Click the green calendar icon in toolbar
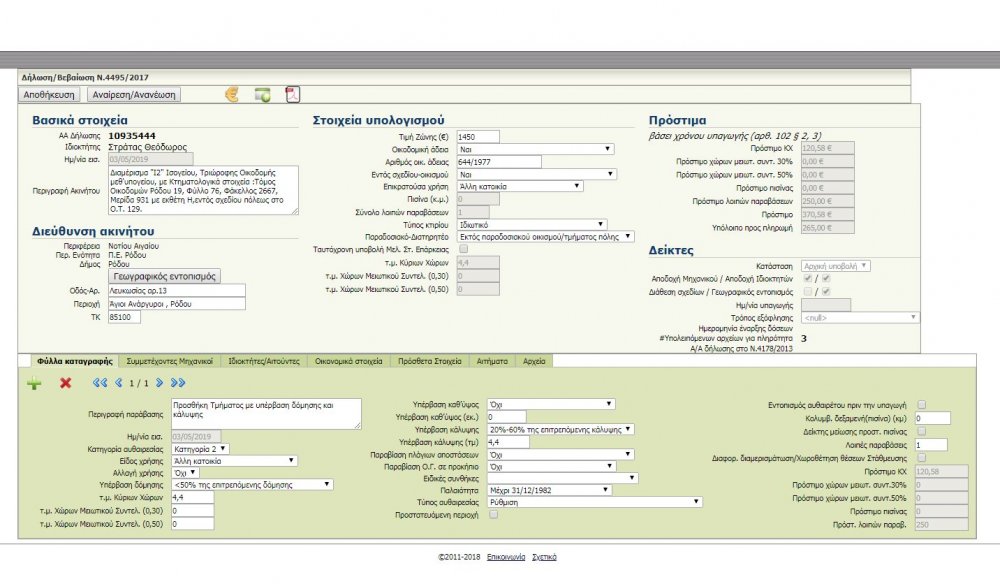The height and width of the screenshot is (584, 1000). (x=262, y=95)
